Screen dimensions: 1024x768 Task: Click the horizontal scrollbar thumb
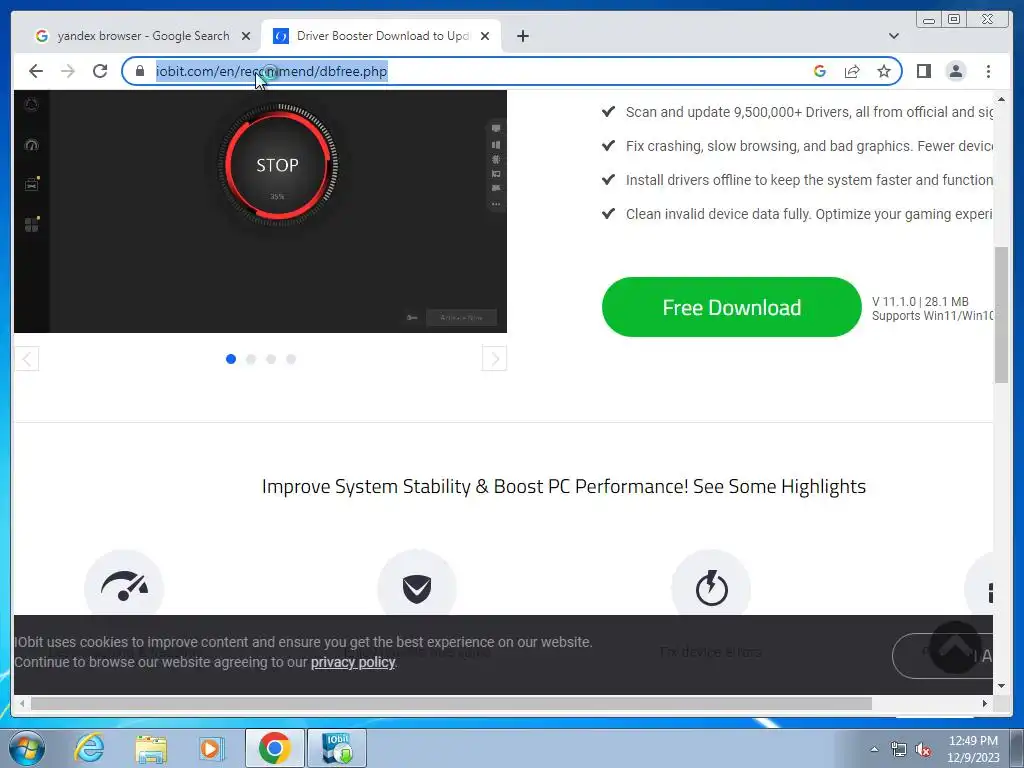point(451,703)
